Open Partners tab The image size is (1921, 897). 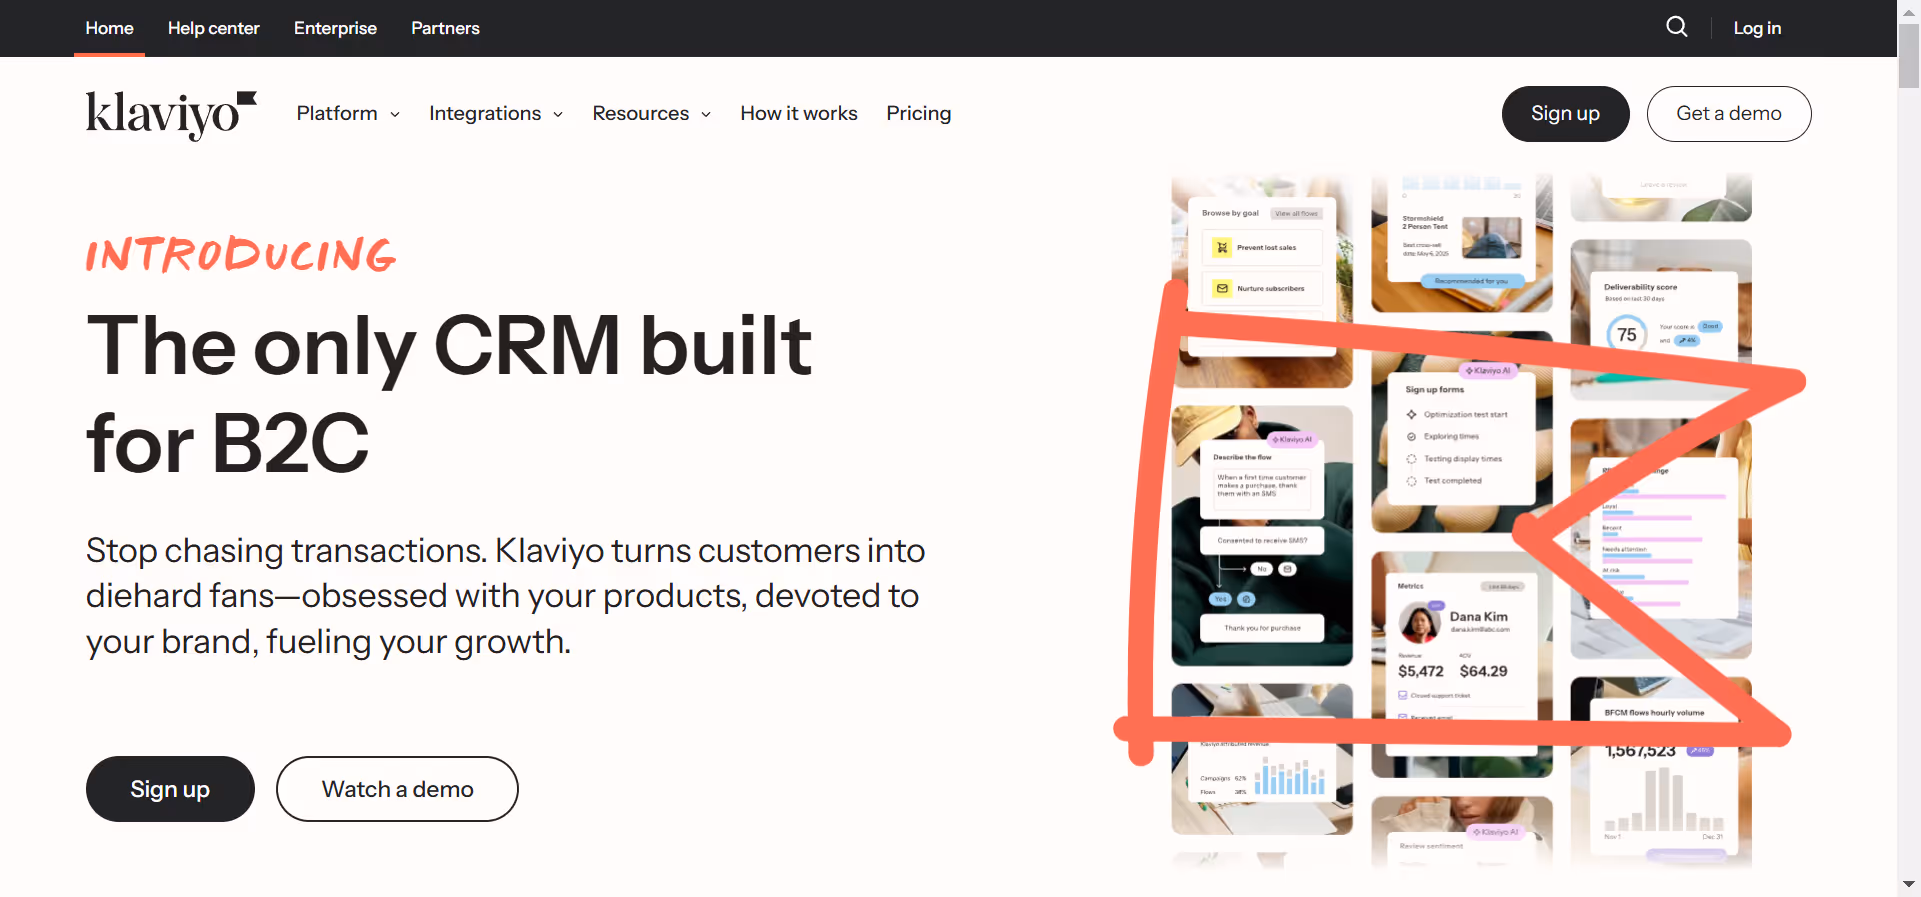point(445,28)
